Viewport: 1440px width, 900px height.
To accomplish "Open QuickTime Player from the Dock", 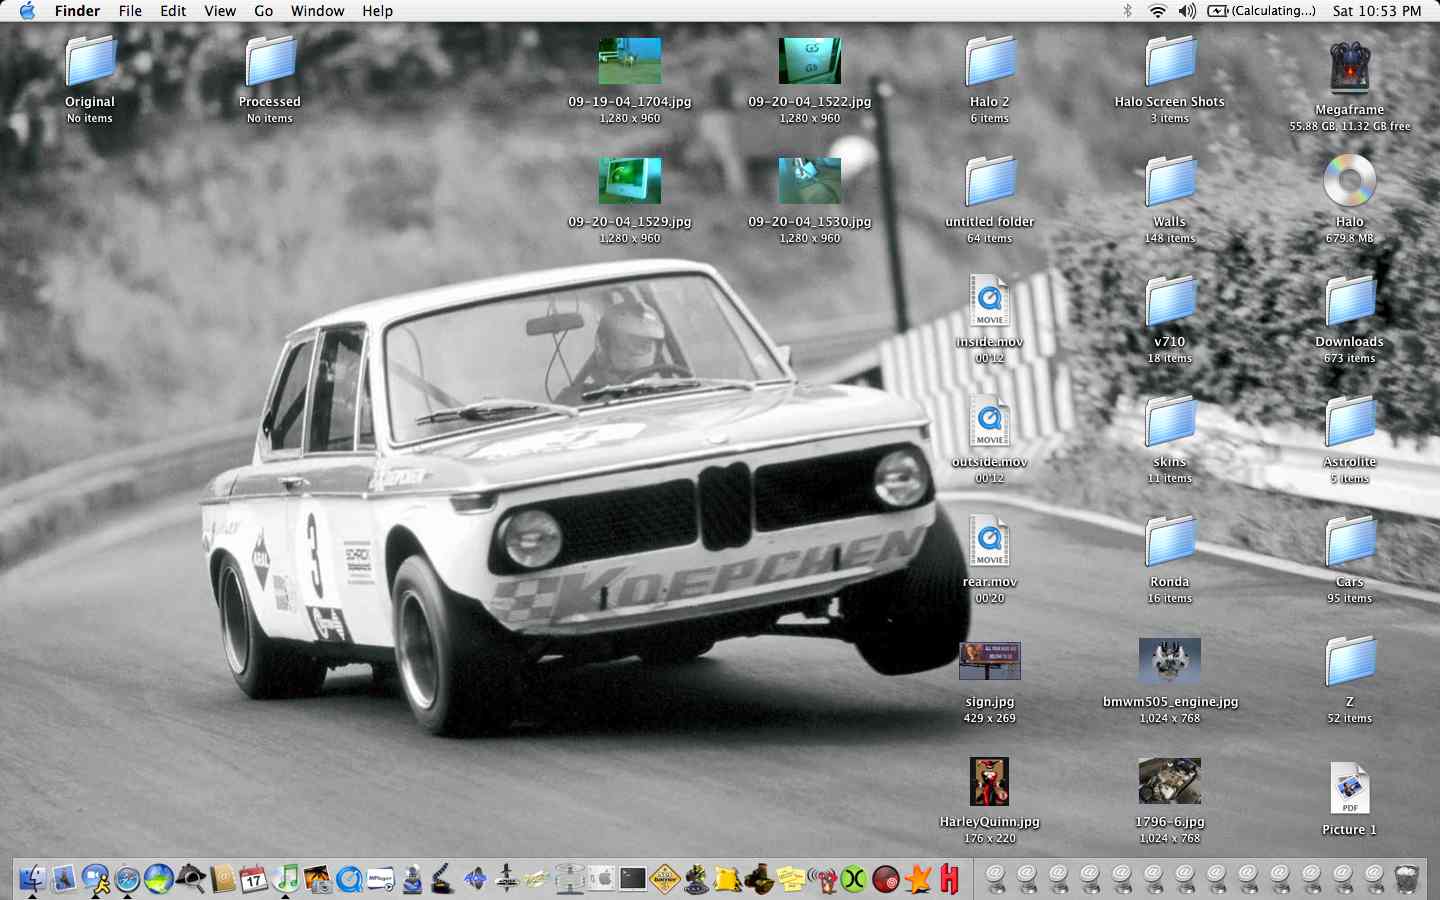I will pyautogui.click(x=349, y=879).
